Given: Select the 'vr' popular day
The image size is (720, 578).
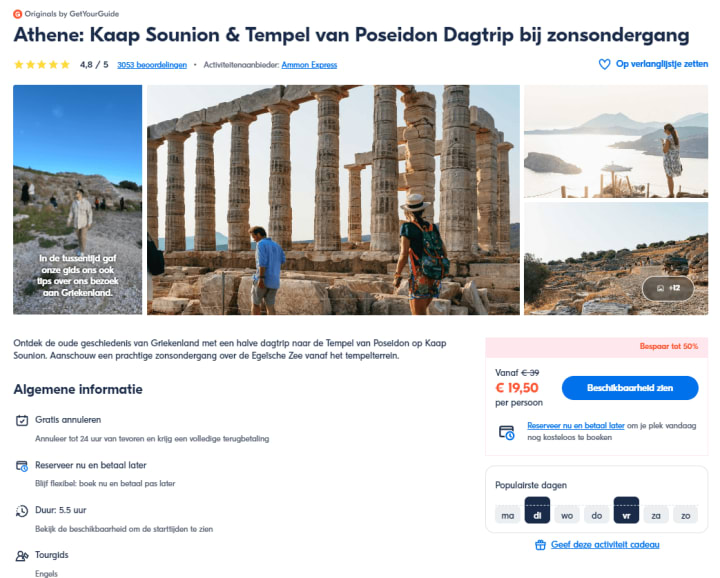Looking at the screenshot, I should point(626,510).
